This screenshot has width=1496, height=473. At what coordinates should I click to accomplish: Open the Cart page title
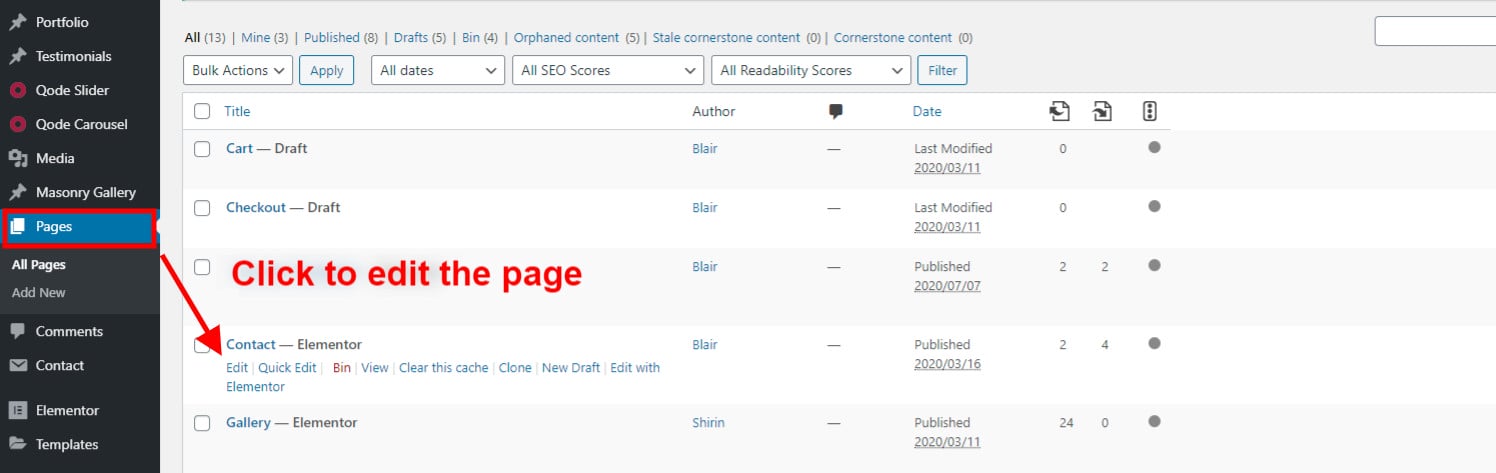240,148
